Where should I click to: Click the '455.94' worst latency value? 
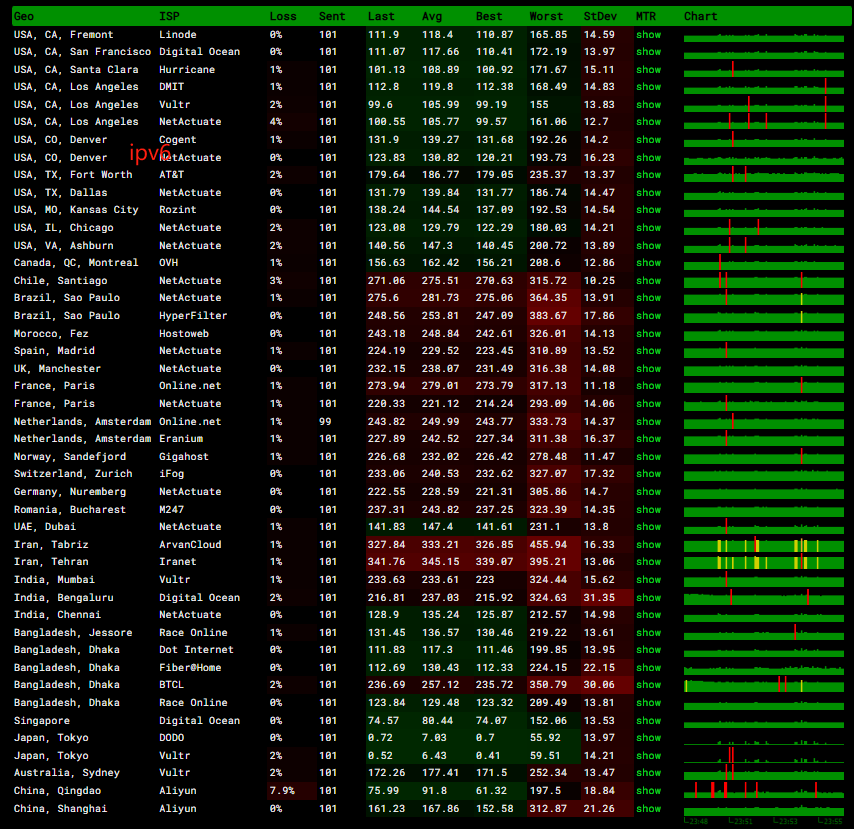pos(548,545)
